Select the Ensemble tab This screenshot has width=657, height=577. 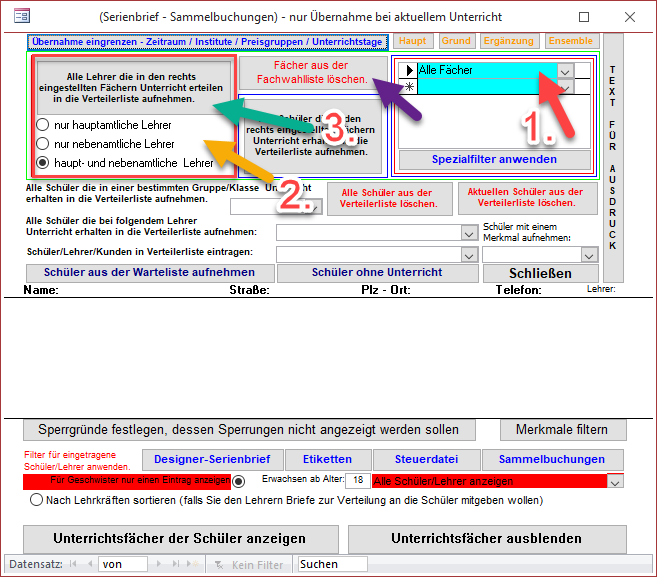click(x=570, y=41)
